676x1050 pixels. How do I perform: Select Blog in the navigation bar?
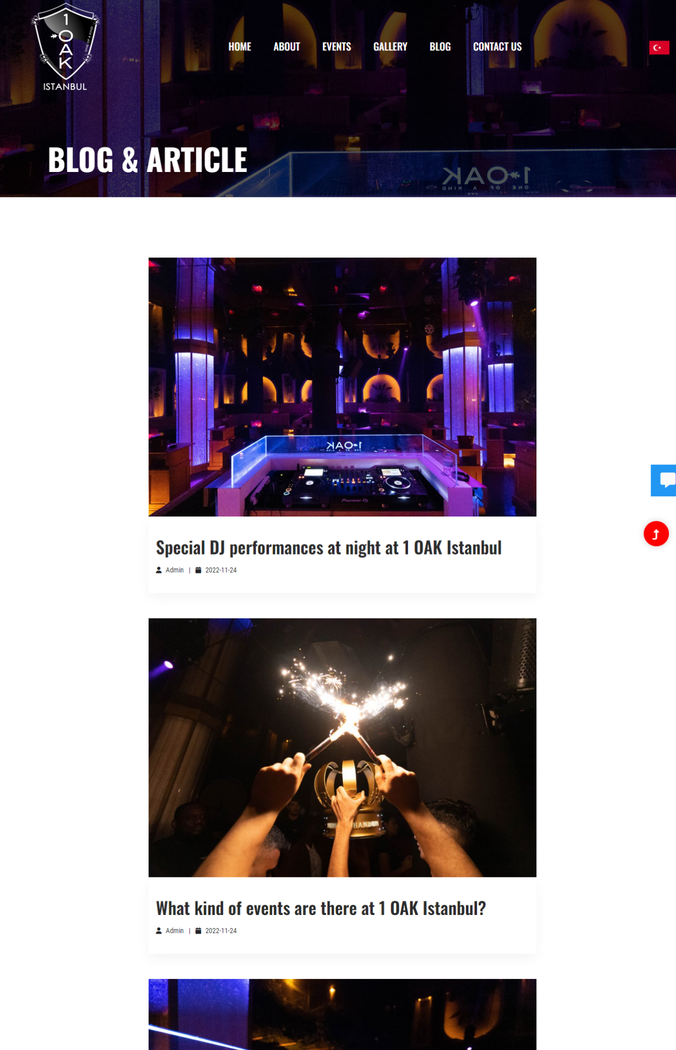[440, 47]
